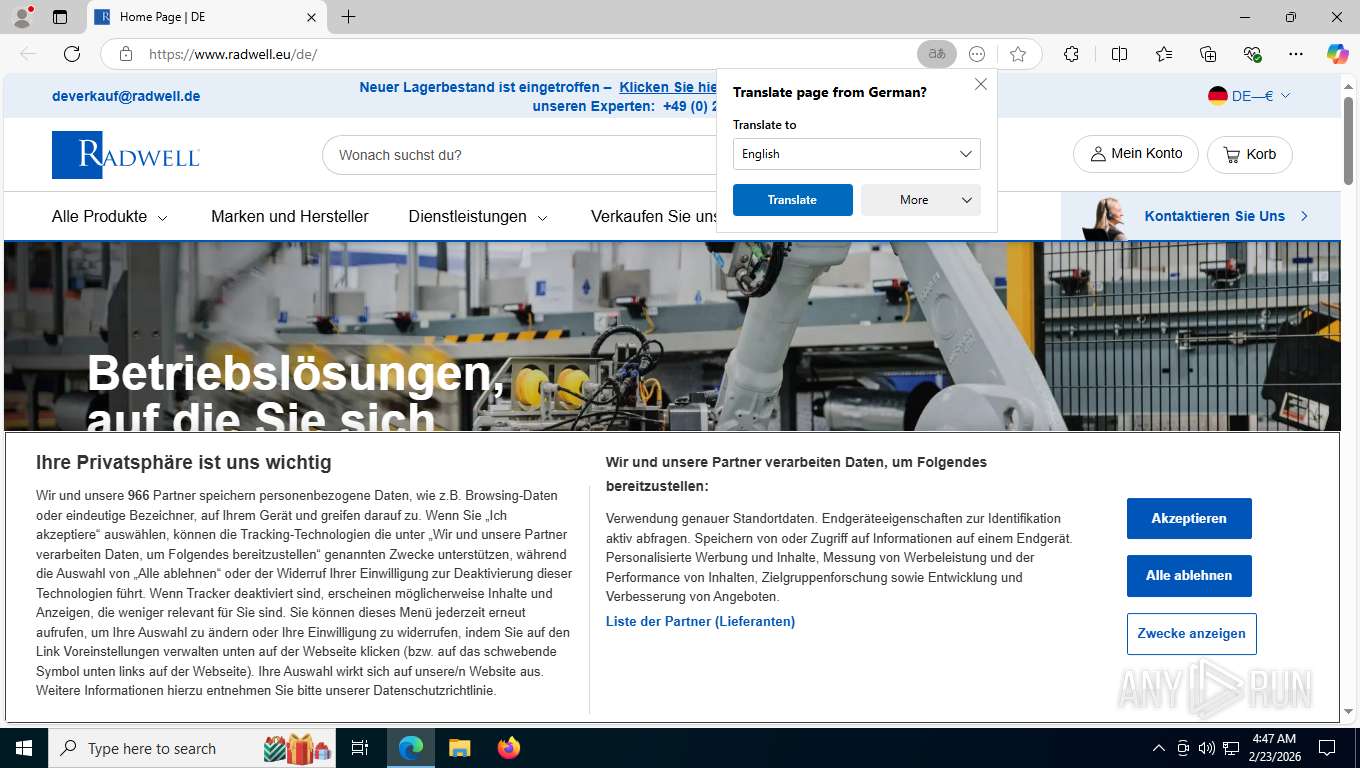This screenshot has height=768, width=1360.
Task: Open the reading feedback smiley icon
Action: [977, 54]
